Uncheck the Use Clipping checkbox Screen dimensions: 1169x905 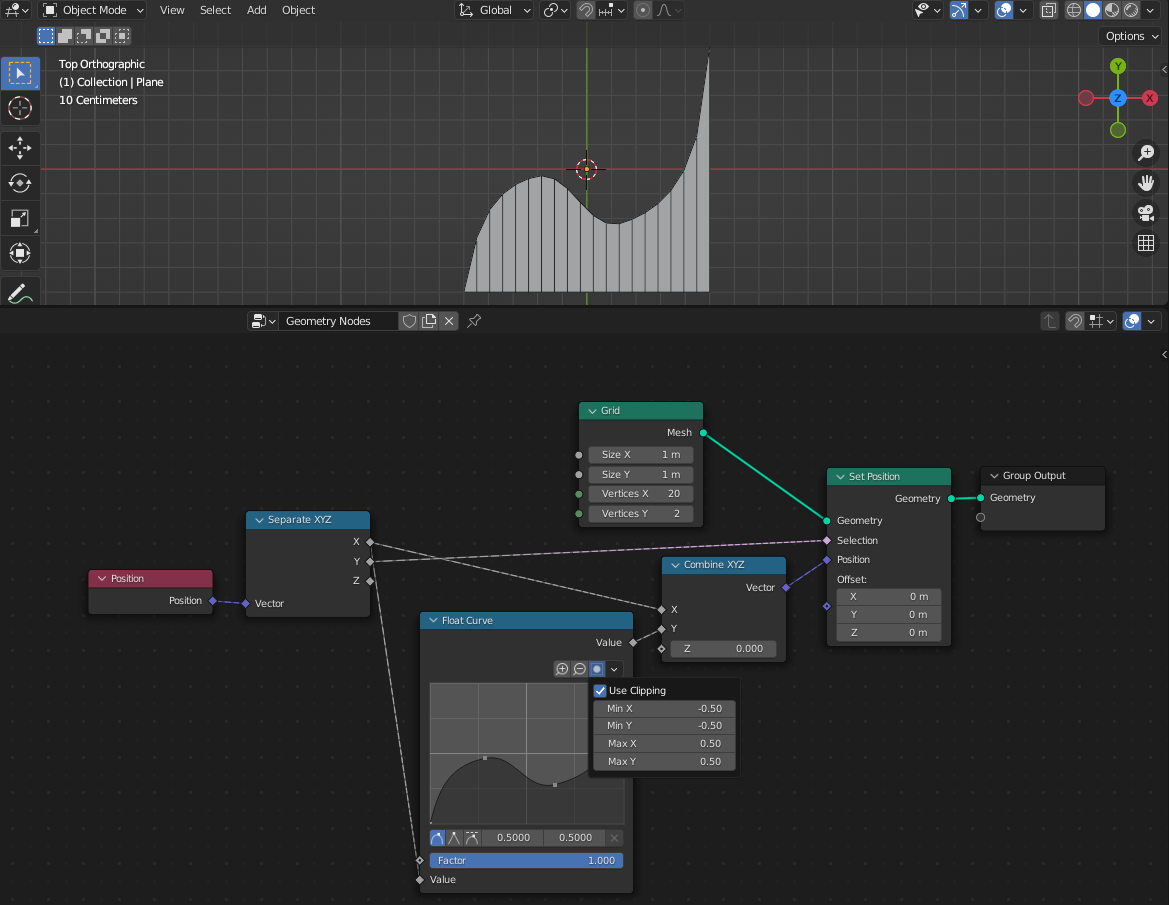(600, 690)
